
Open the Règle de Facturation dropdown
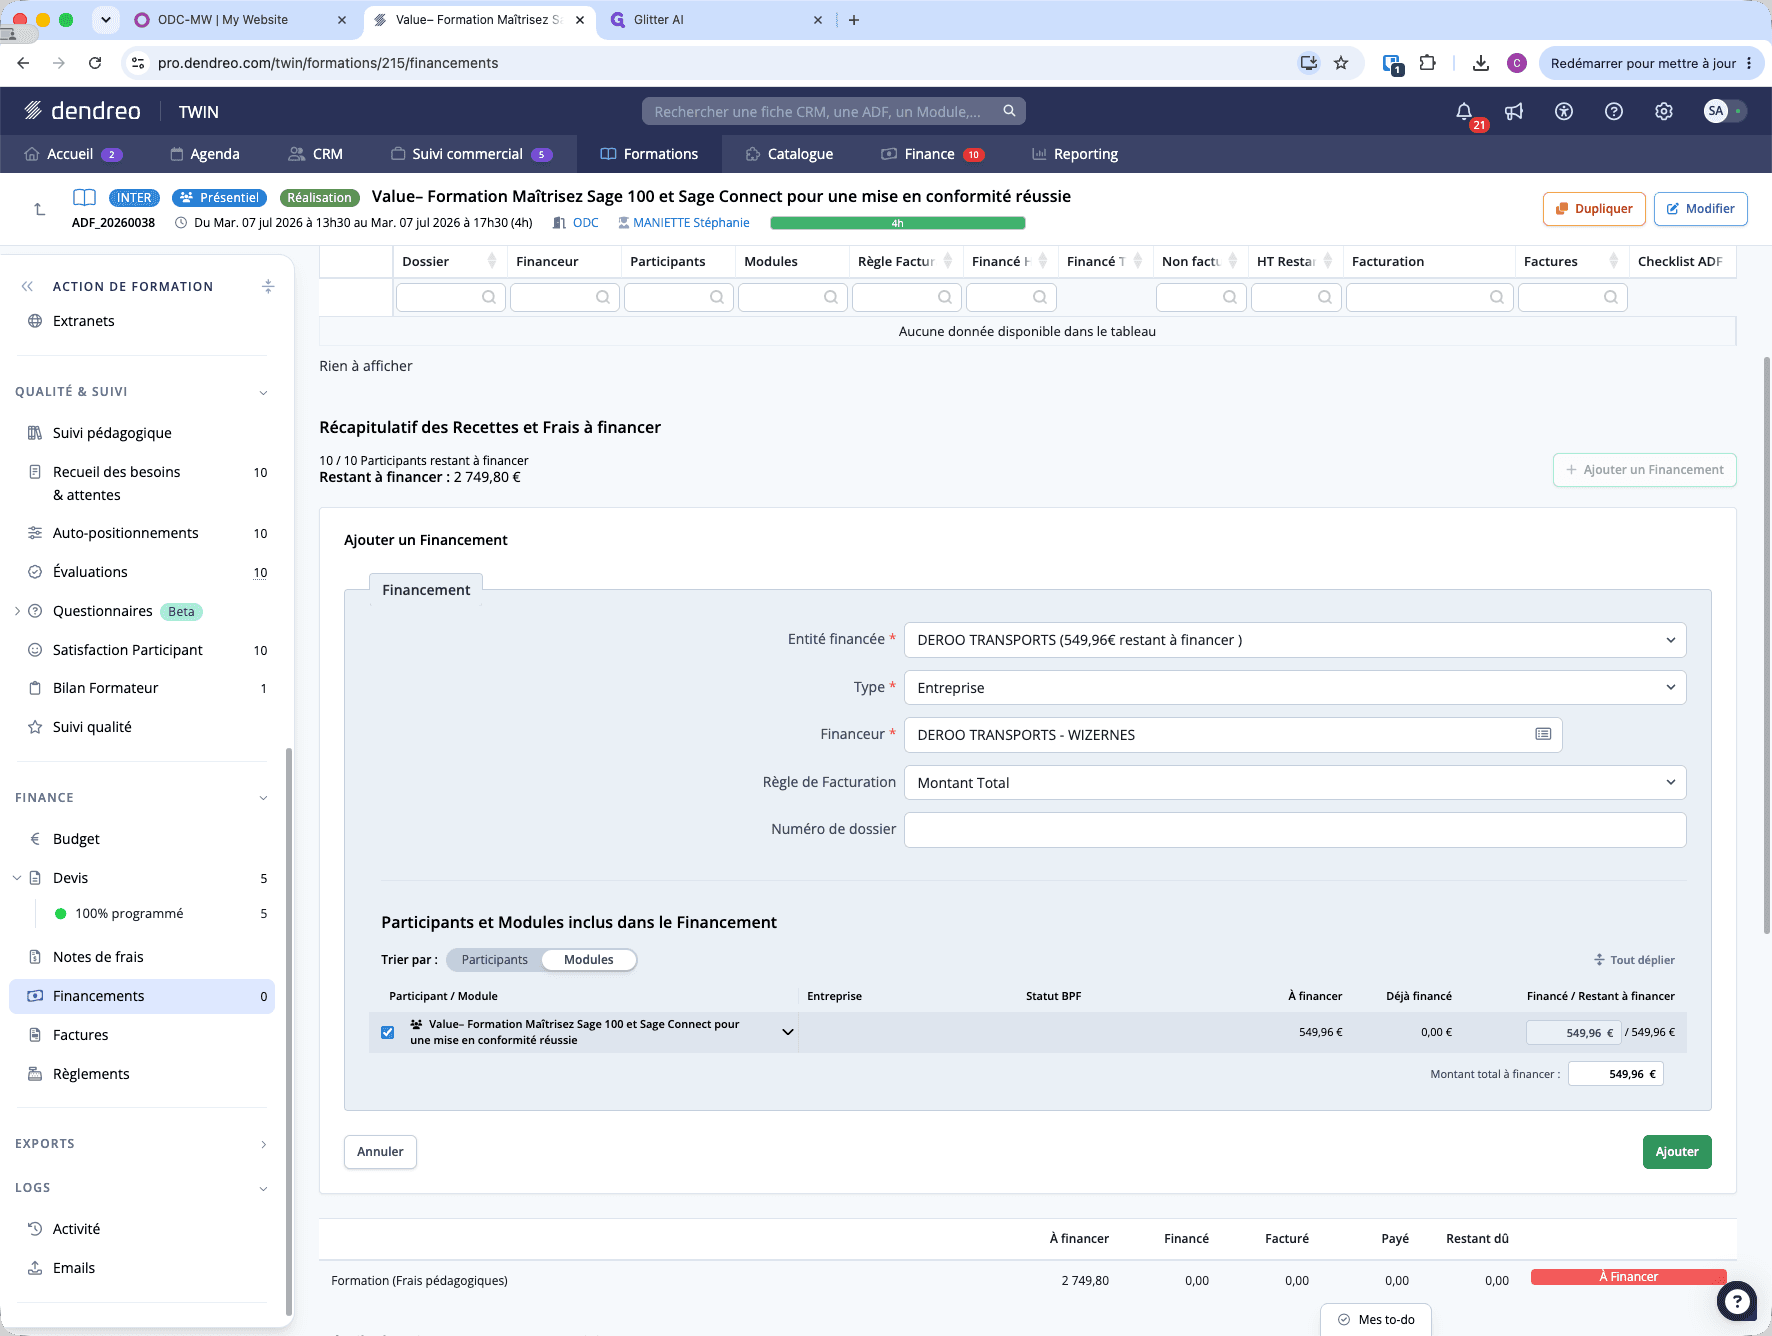pyautogui.click(x=1295, y=782)
